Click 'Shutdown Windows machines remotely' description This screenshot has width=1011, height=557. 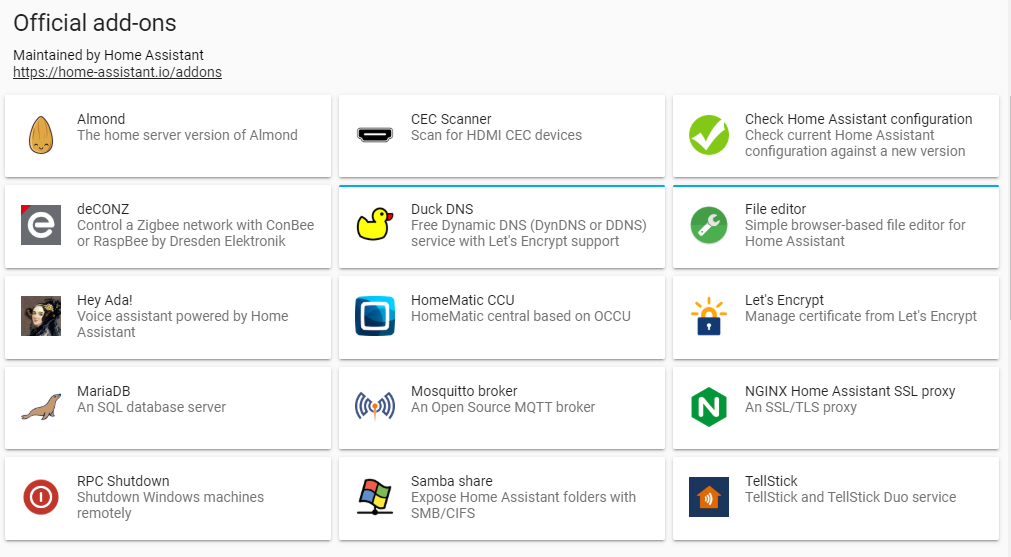[170, 505]
